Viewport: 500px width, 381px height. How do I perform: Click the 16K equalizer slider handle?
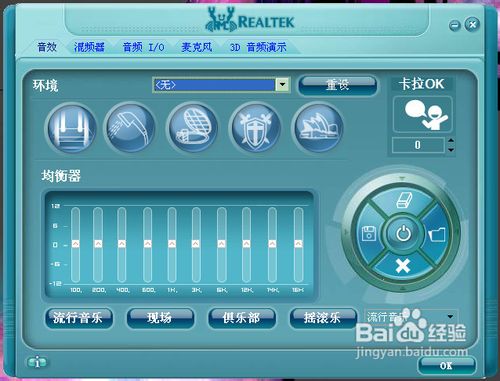[298, 244]
